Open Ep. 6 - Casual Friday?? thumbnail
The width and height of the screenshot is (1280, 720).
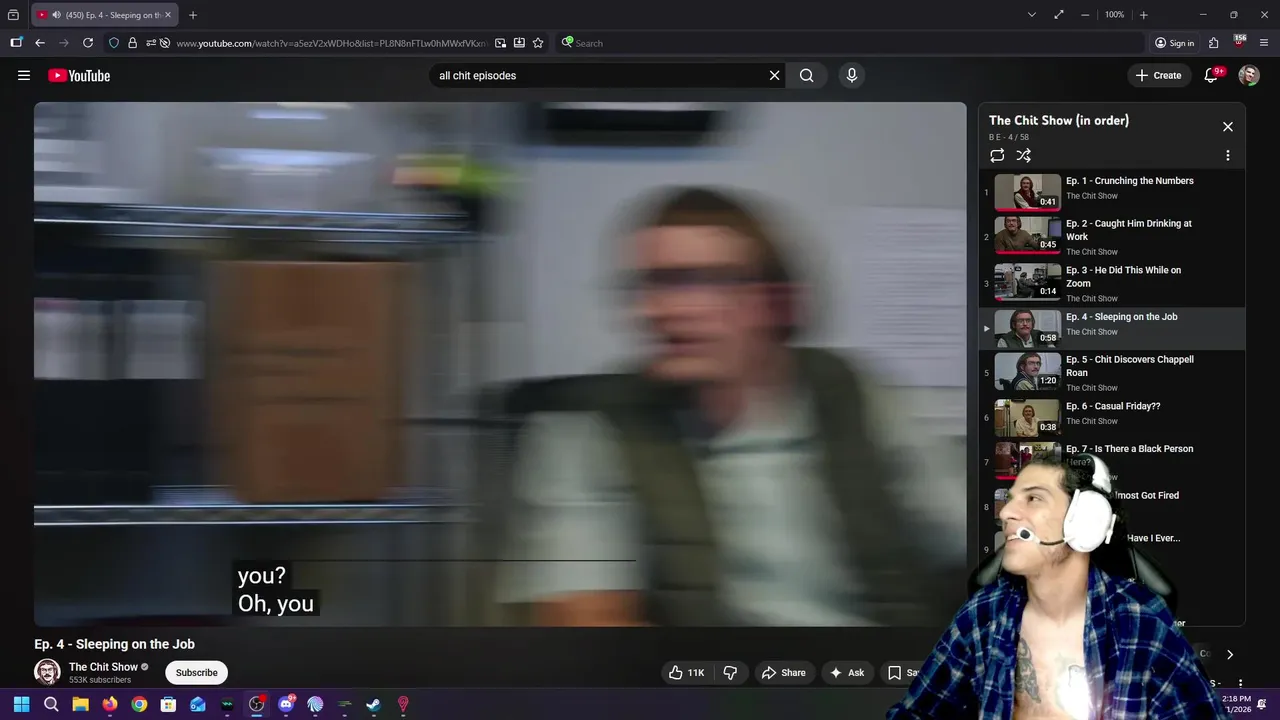point(1027,418)
